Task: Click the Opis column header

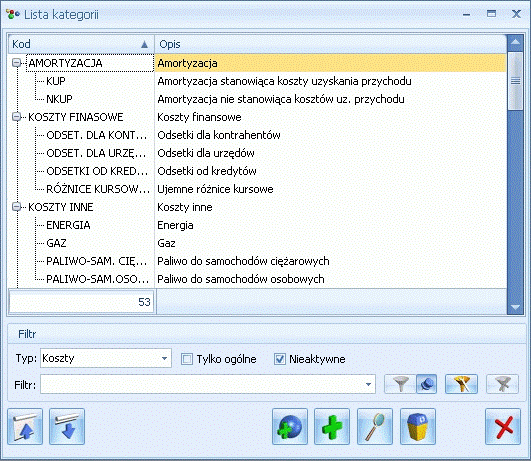Action: pyautogui.click(x=331, y=44)
